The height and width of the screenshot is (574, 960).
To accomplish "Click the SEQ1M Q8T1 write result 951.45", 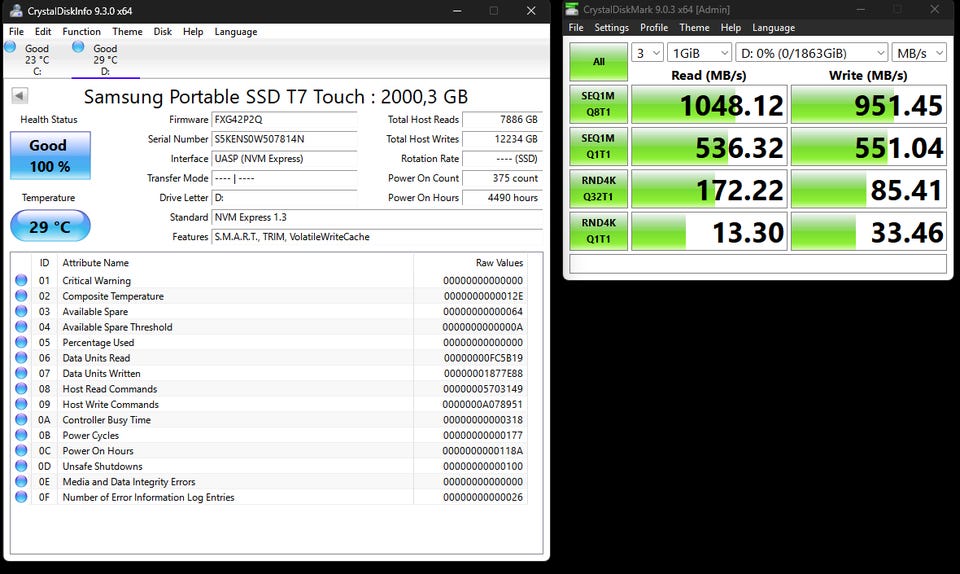I will tap(869, 105).
